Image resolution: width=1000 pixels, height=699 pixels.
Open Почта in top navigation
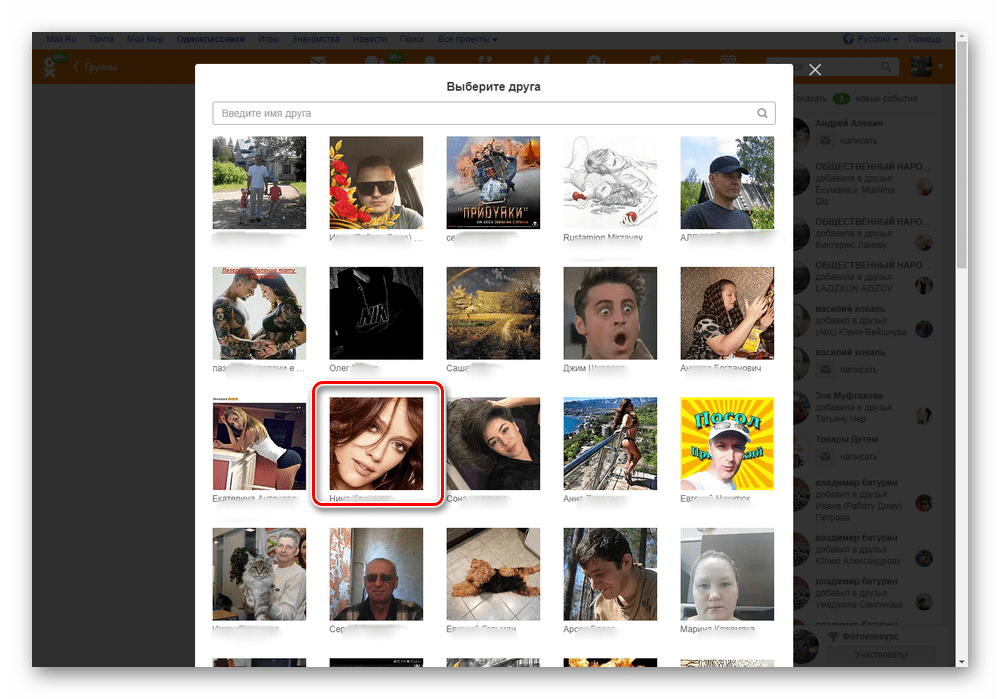[101, 39]
